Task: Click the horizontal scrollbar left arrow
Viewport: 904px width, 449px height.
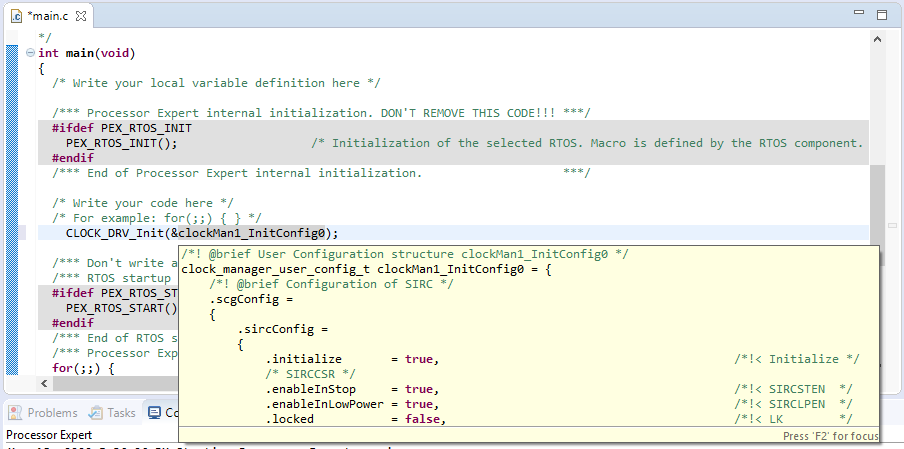Action: 44,383
